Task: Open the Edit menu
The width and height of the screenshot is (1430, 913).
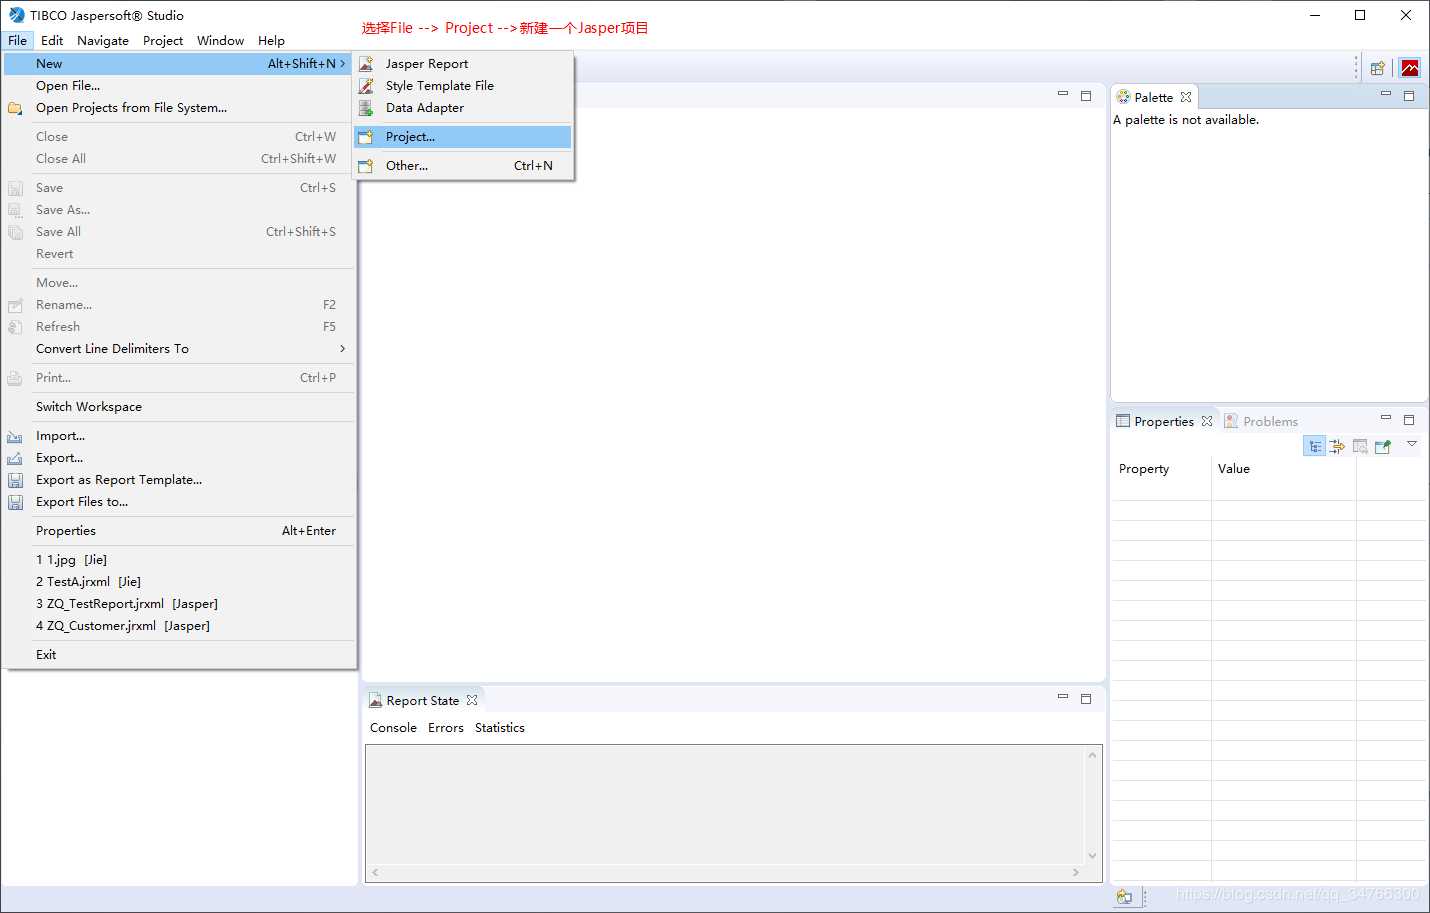Action: coord(52,41)
